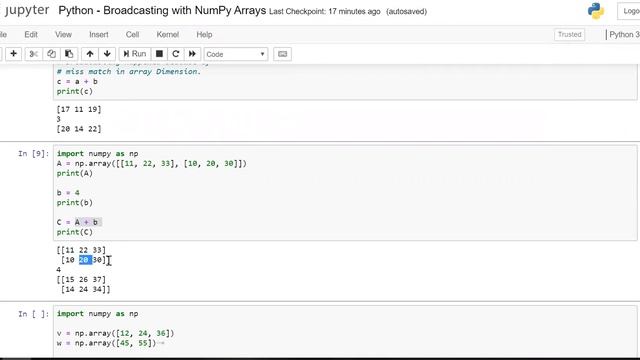
Task: Move selected cell up arrow
Action: pyautogui.click(x=90, y=54)
